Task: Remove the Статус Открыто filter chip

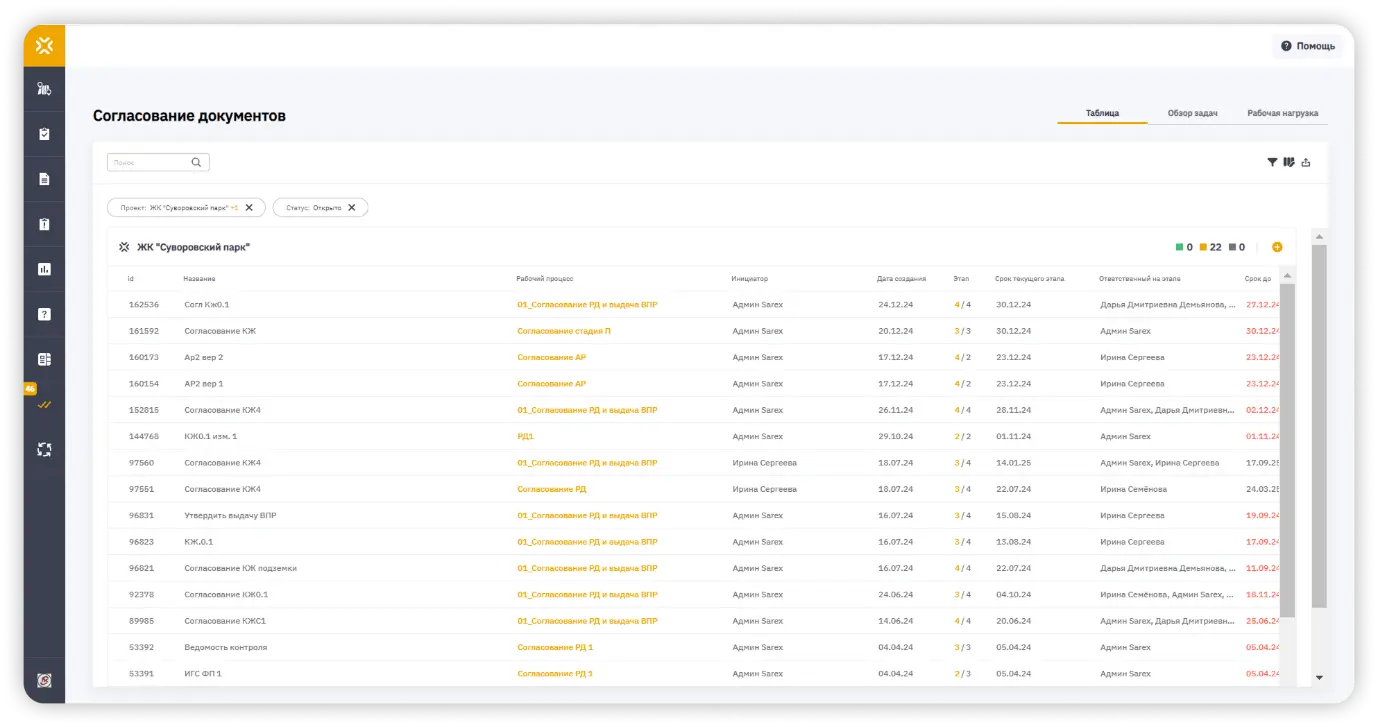Action: pyautogui.click(x=352, y=208)
